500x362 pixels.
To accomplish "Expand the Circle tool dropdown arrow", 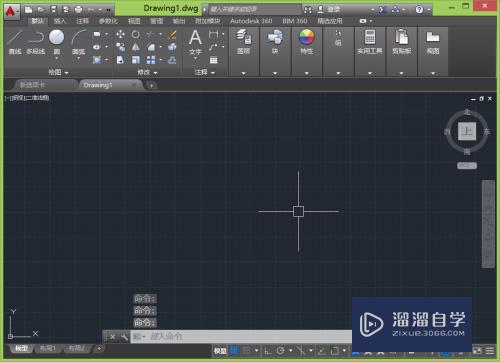I will (57, 59).
